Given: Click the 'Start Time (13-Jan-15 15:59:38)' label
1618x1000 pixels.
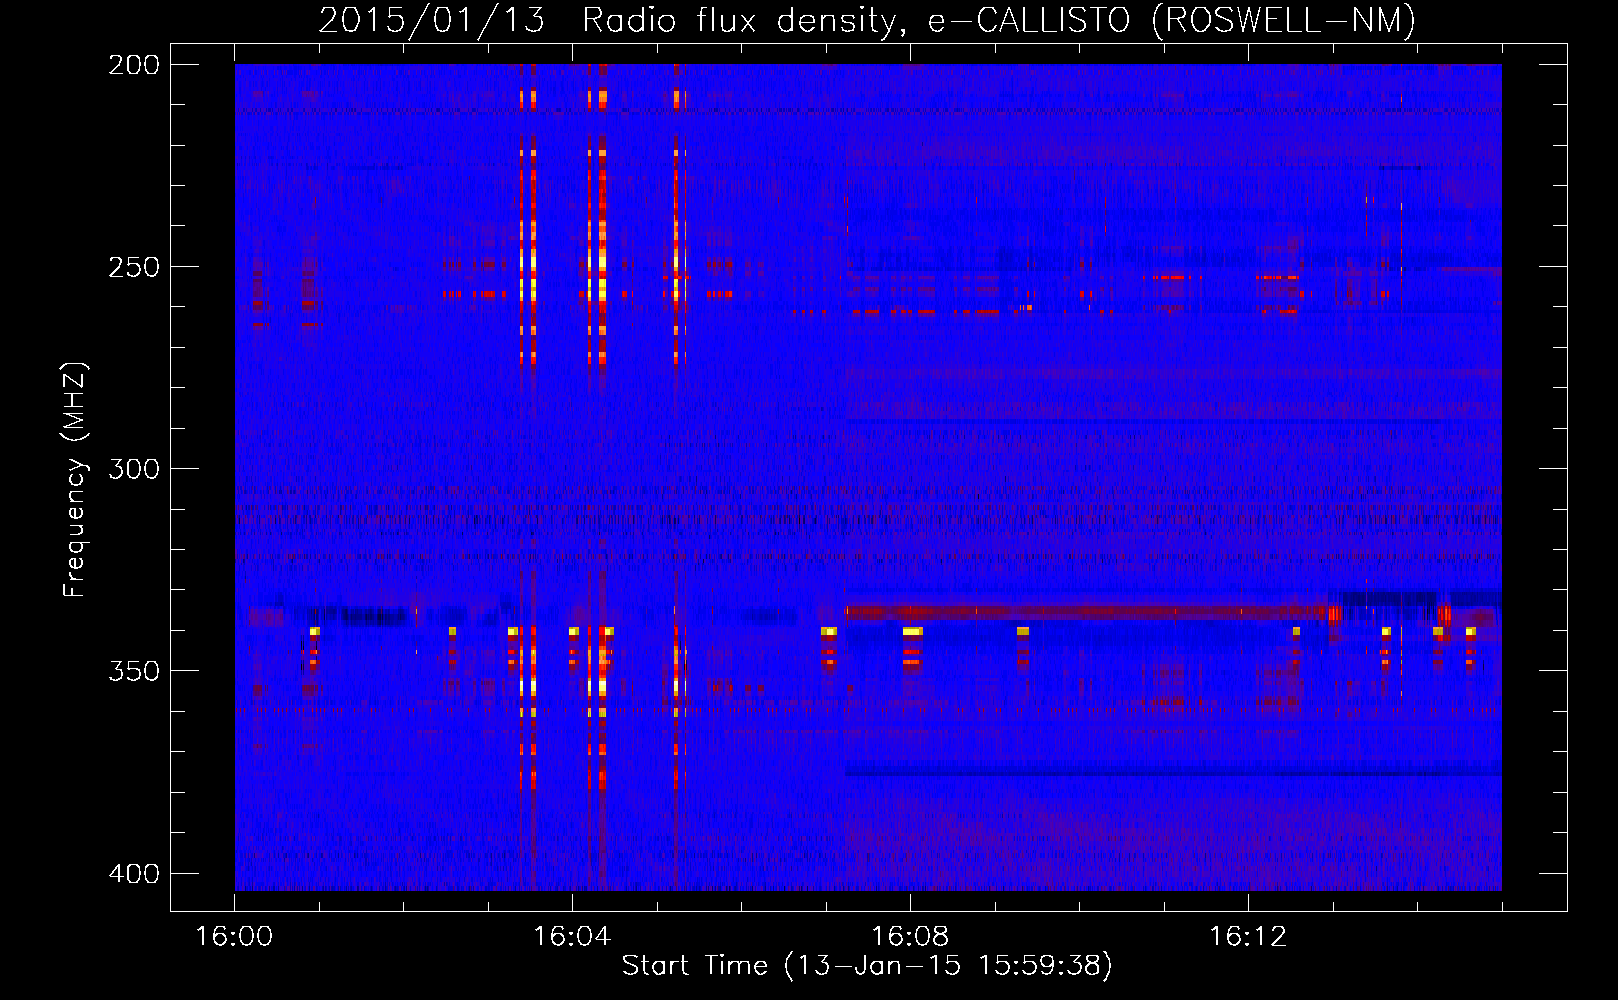Looking at the screenshot, I should (x=867, y=965).
